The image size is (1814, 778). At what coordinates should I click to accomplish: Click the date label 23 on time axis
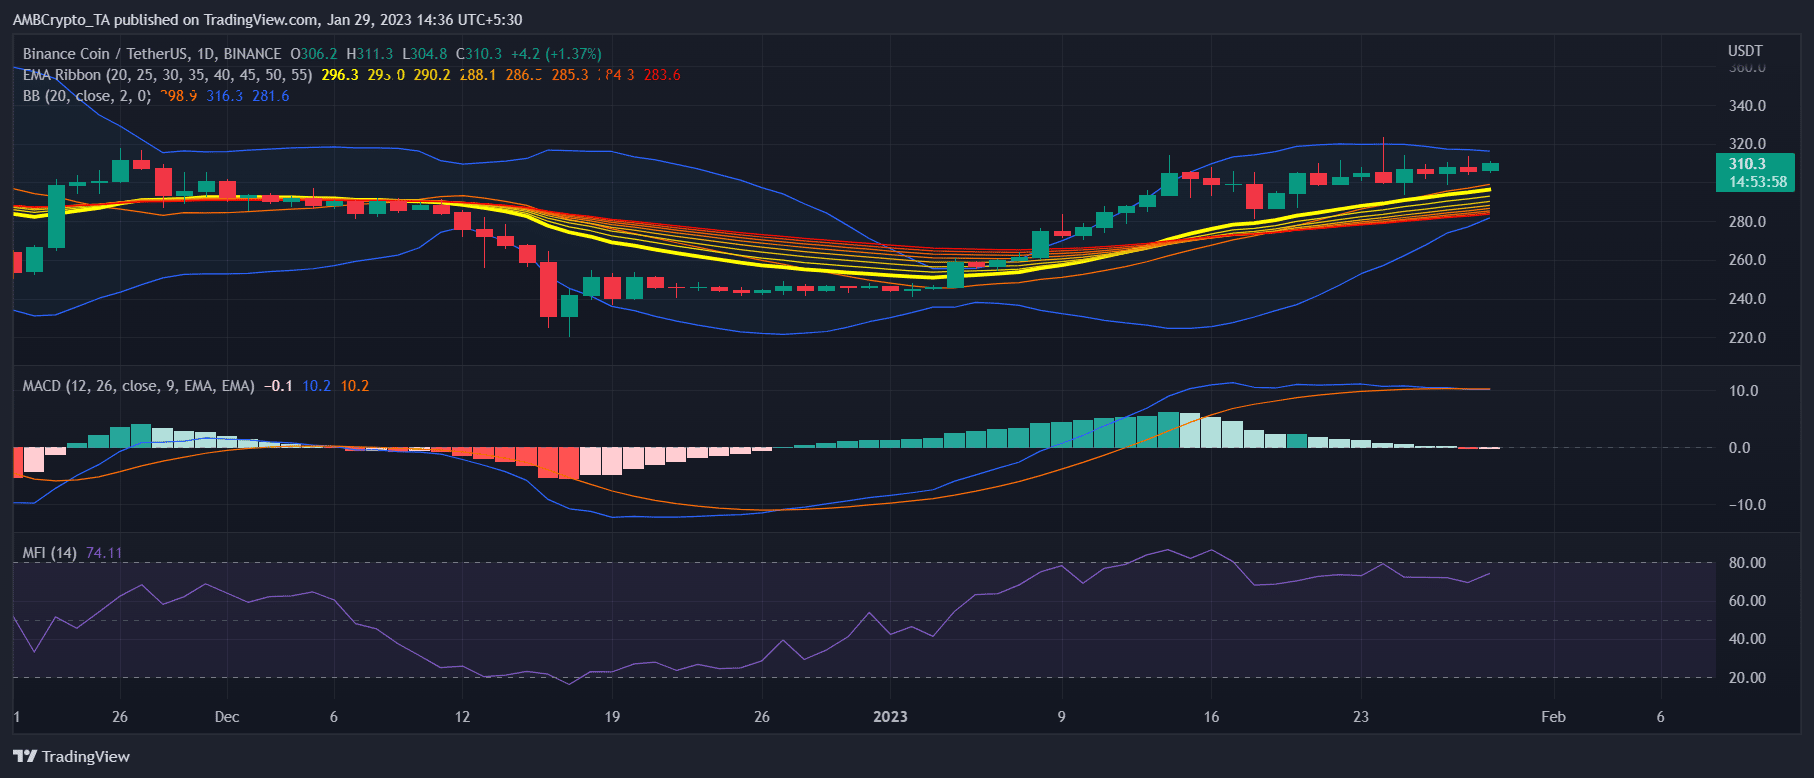(x=1361, y=717)
